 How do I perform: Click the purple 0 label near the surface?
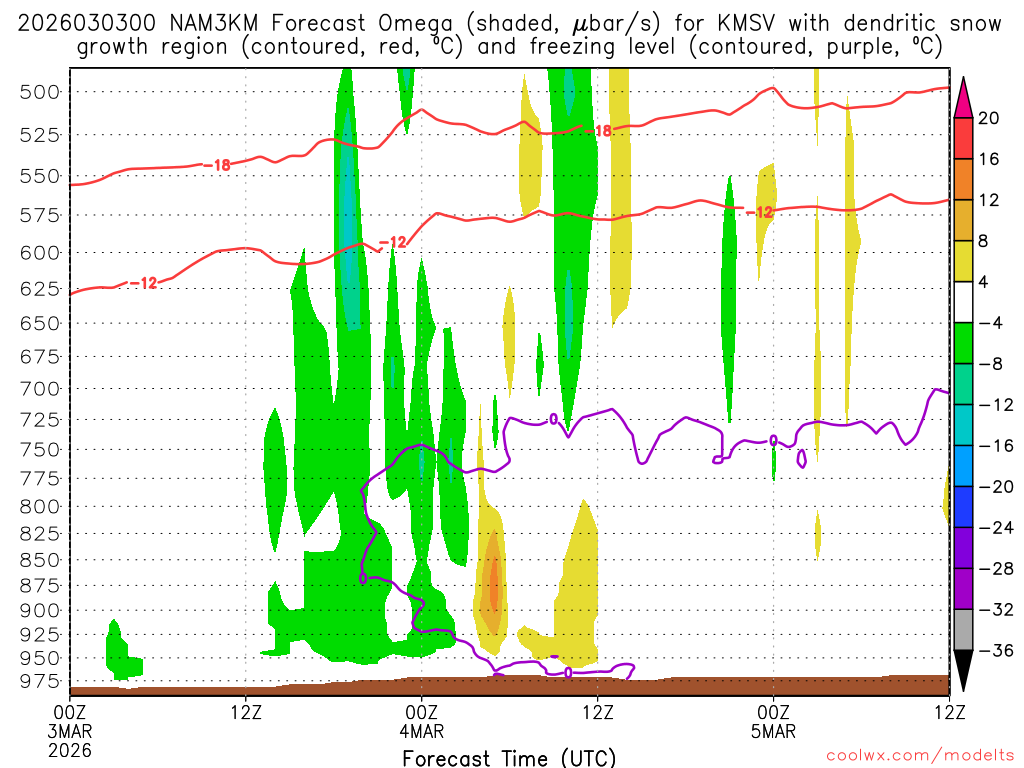point(568,672)
